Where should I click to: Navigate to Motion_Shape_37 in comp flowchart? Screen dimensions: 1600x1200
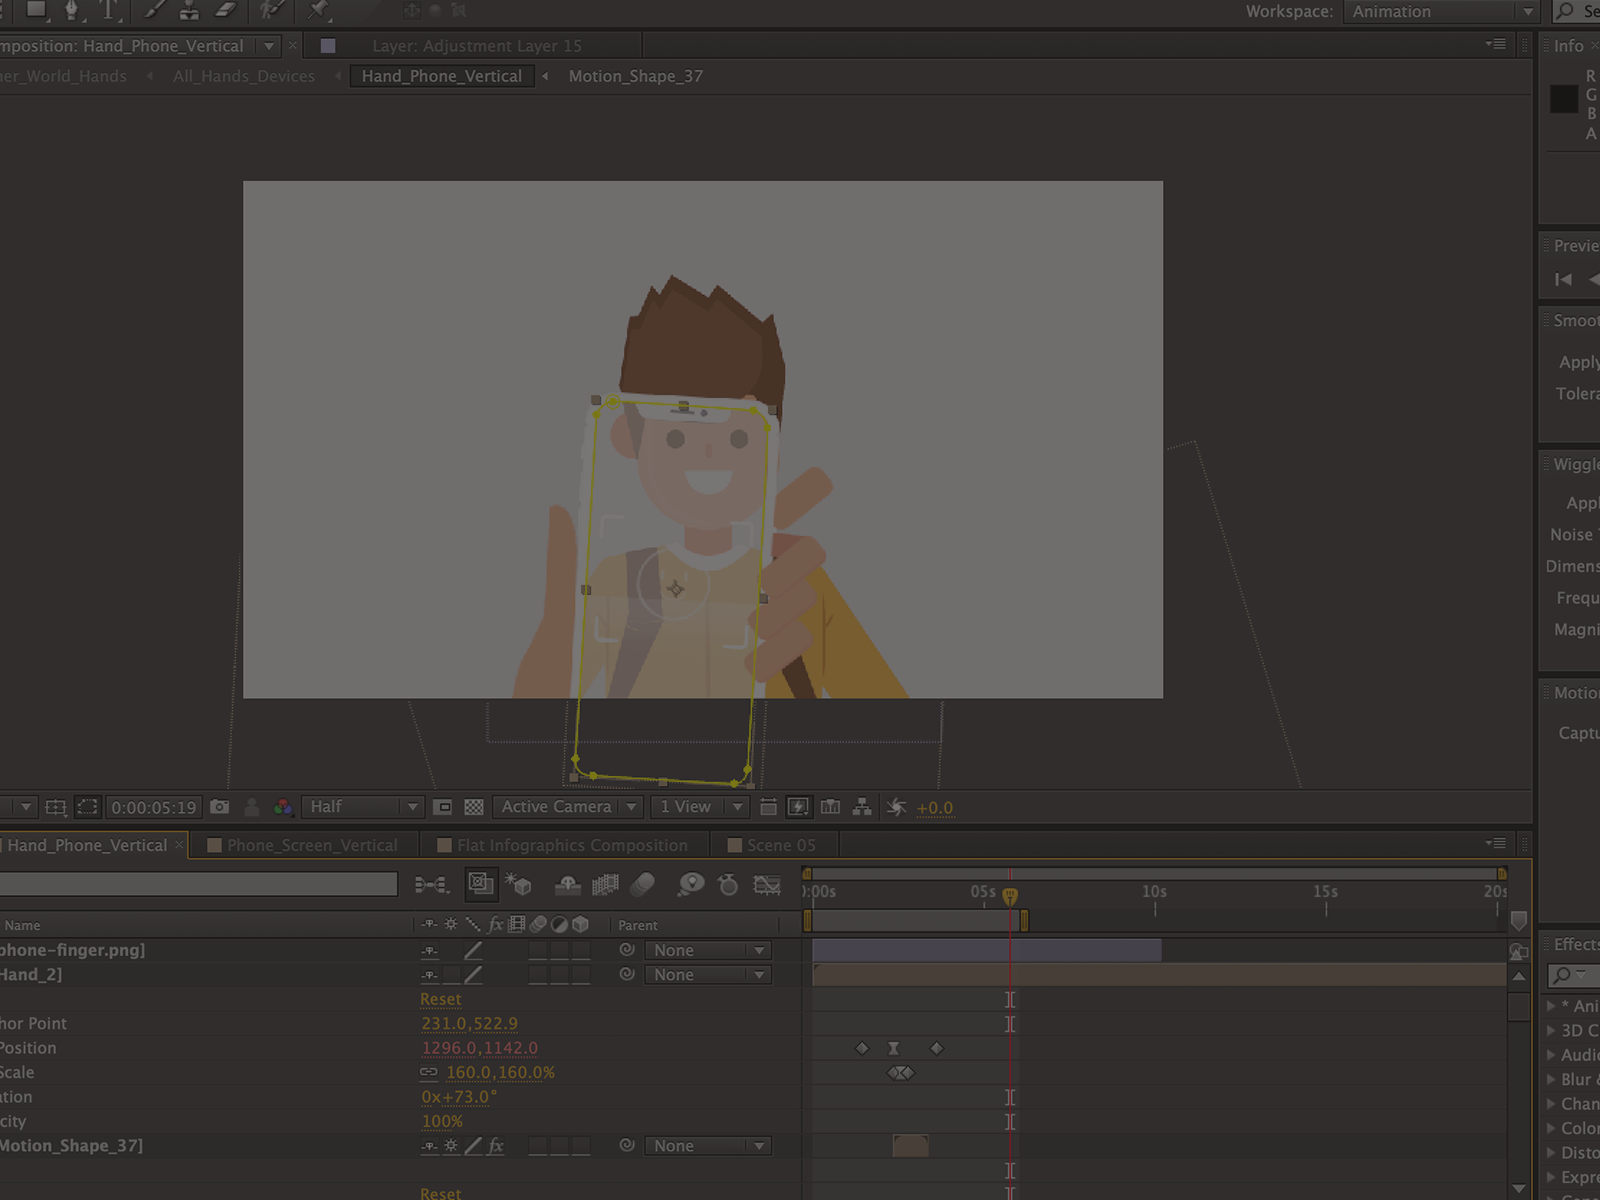click(x=635, y=76)
